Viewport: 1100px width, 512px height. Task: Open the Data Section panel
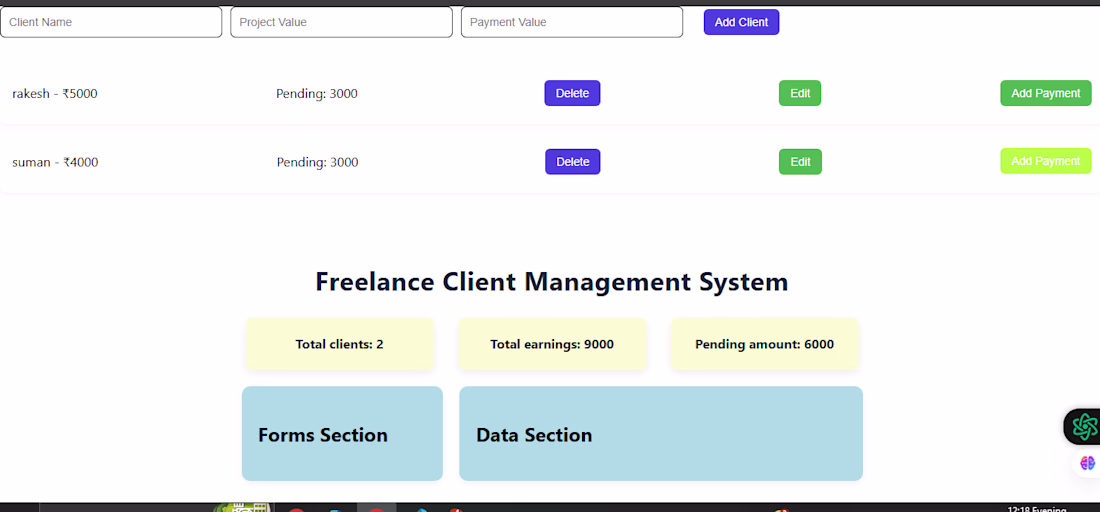pyautogui.click(x=661, y=433)
